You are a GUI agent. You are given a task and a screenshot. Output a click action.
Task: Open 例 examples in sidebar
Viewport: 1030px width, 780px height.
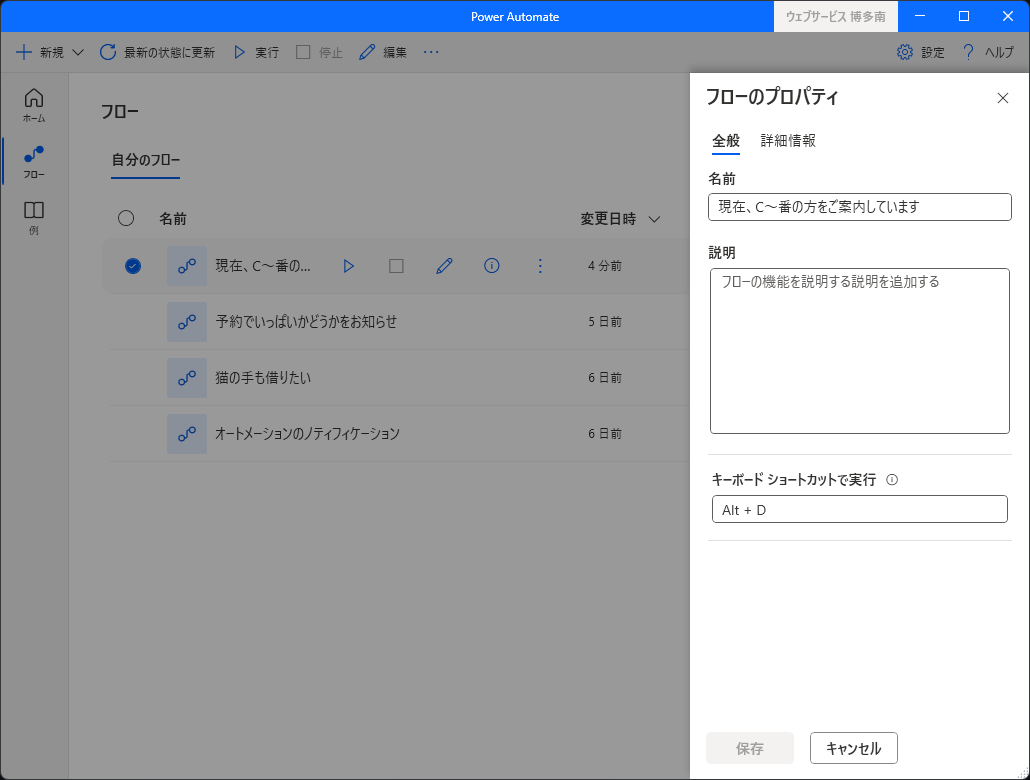pos(34,218)
